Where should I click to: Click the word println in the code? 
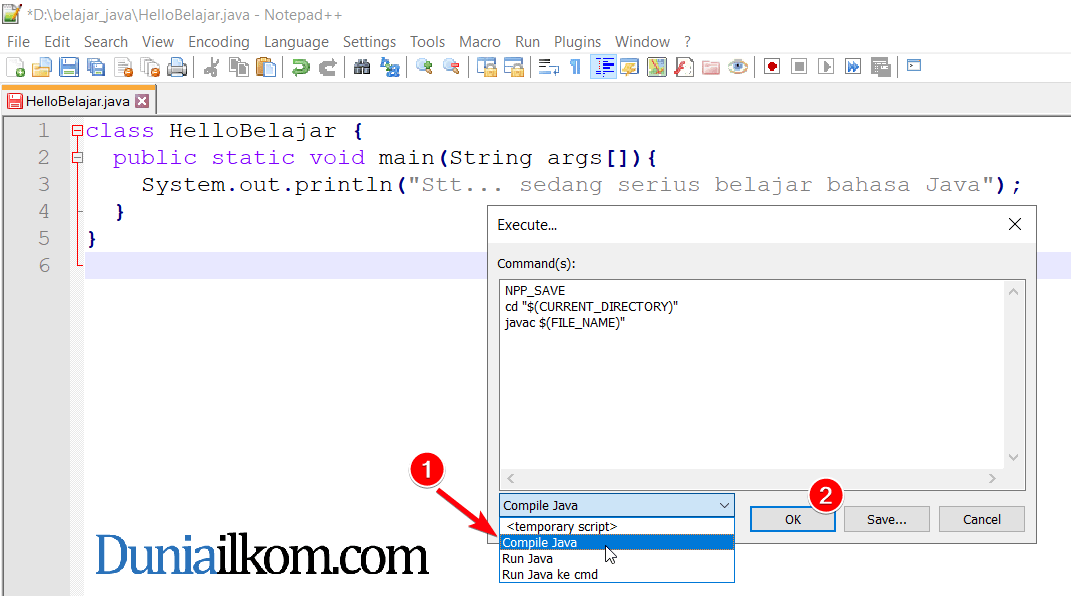pos(344,185)
